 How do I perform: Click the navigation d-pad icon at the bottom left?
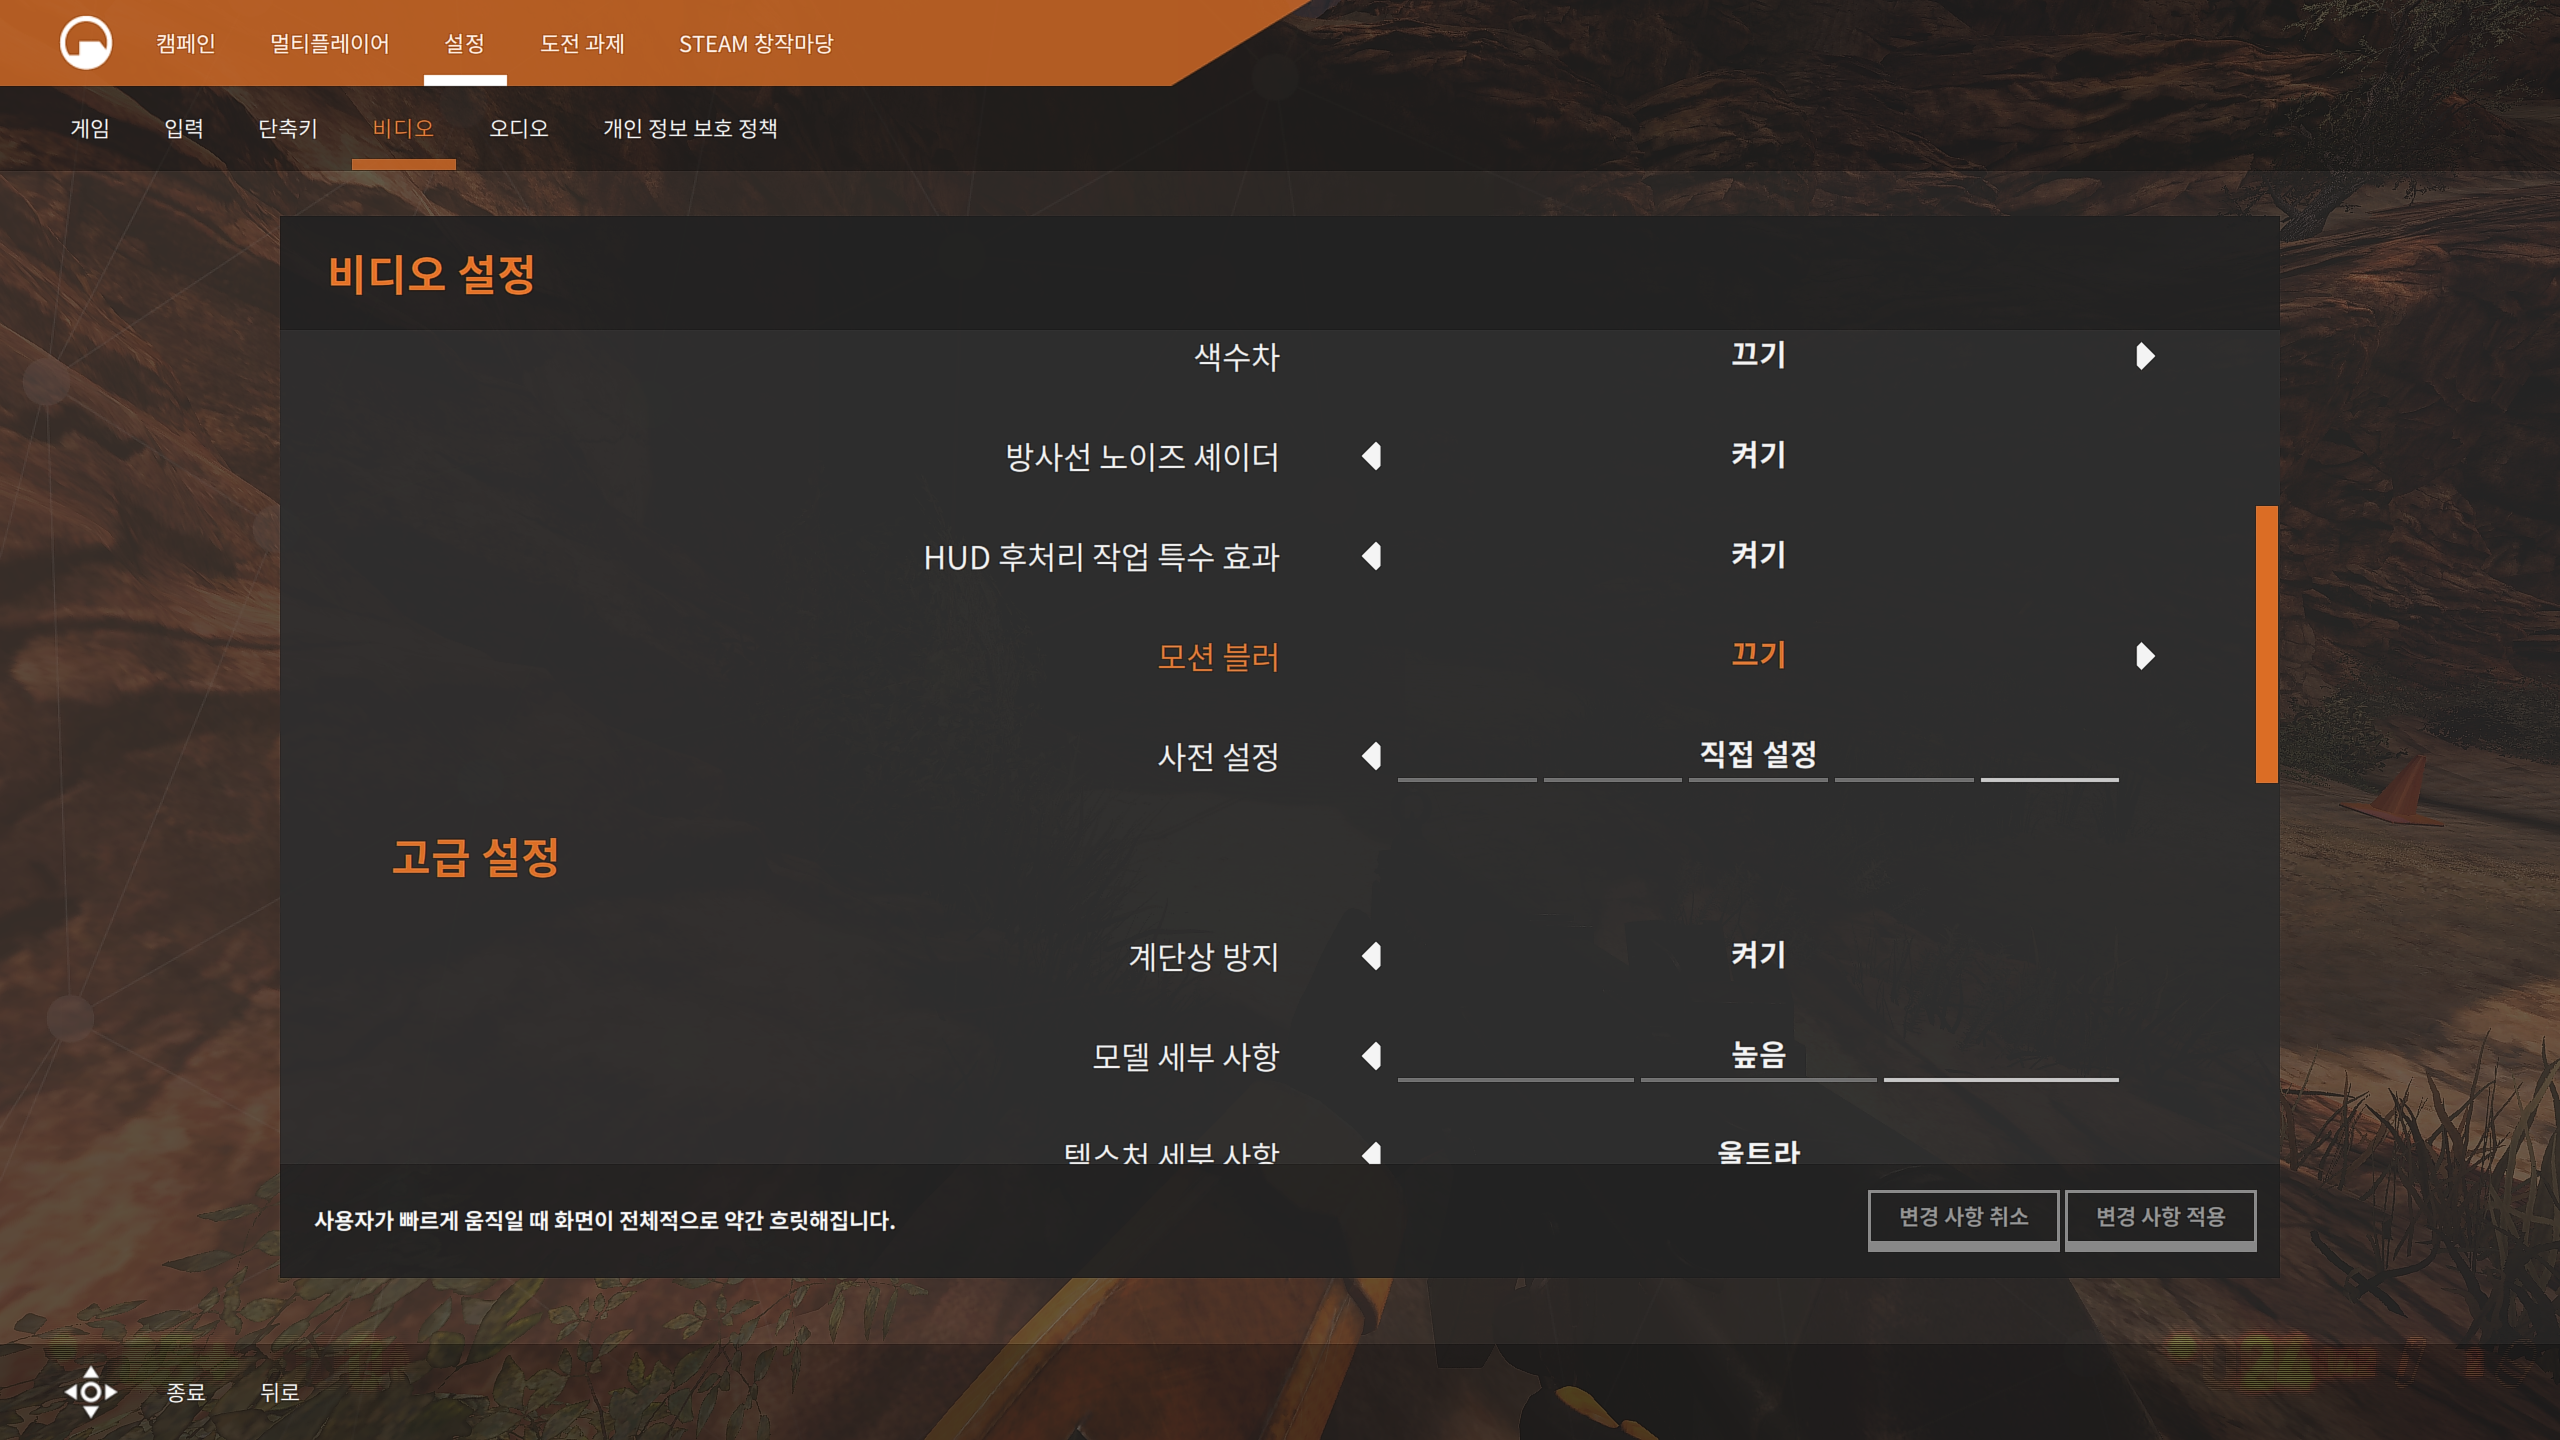pos(90,1391)
